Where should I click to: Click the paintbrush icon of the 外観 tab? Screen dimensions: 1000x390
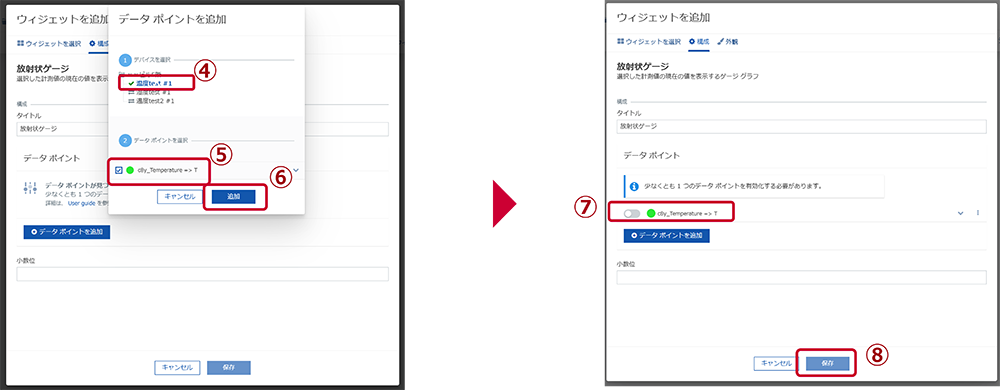click(720, 41)
